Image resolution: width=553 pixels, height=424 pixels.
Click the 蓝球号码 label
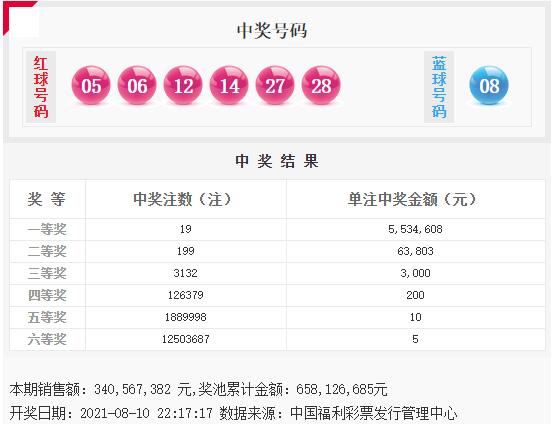pos(439,87)
